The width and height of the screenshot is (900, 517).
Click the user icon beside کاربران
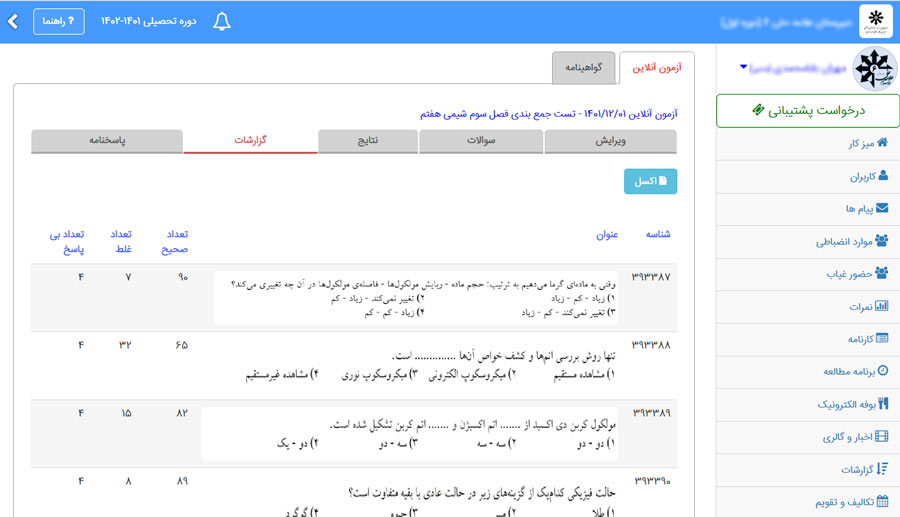[x=883, y=176]
